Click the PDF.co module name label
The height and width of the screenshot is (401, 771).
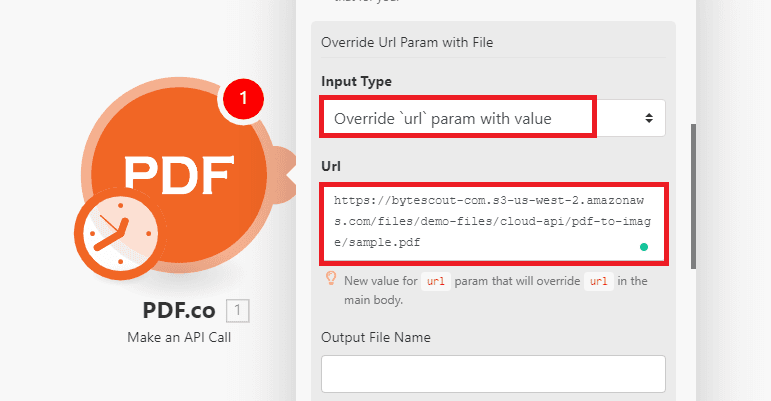pos(179,311)
